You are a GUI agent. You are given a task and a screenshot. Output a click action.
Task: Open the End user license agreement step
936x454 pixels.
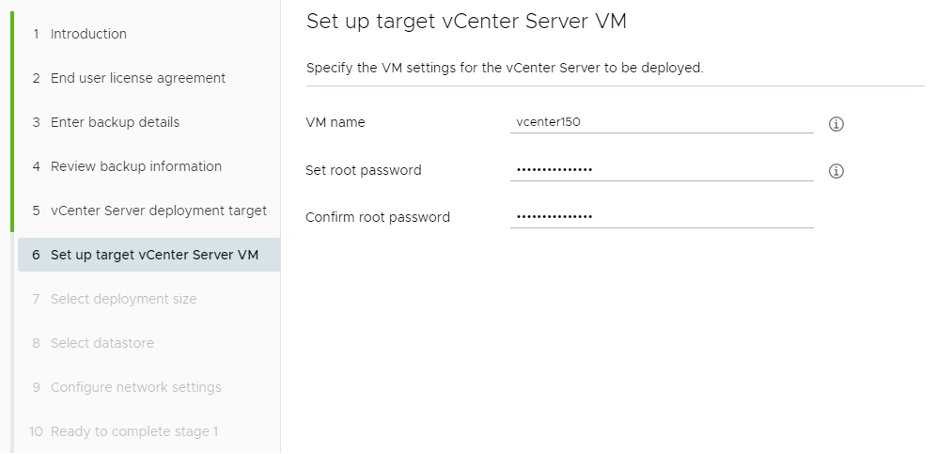coord(138,78)
